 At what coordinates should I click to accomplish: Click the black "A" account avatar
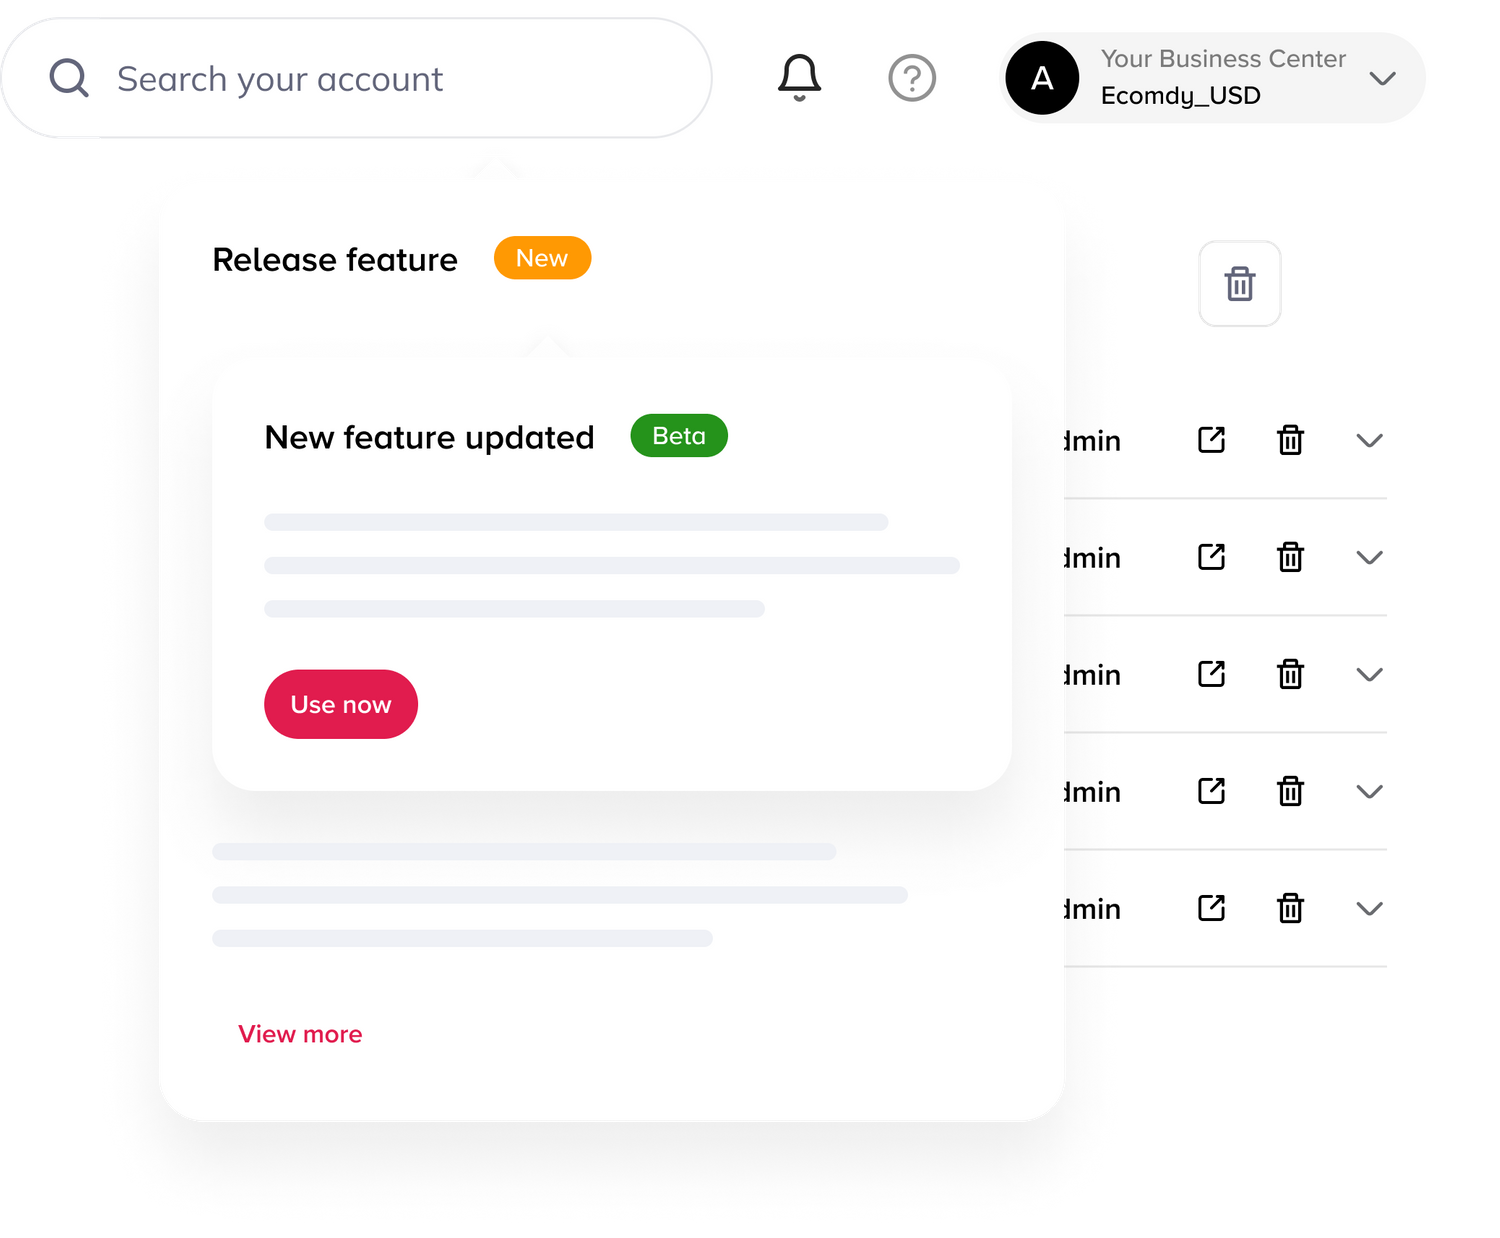(x=1042, y=78)
